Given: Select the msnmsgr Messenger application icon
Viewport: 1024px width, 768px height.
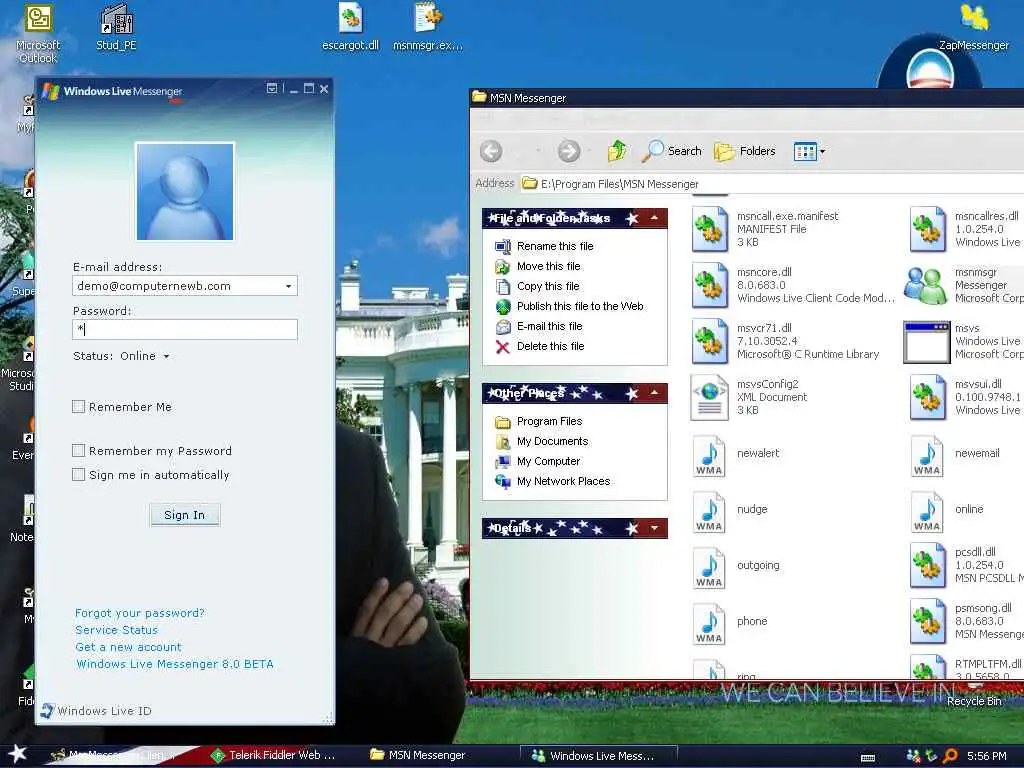Looking at the screenshot, I should pos(926,285).
